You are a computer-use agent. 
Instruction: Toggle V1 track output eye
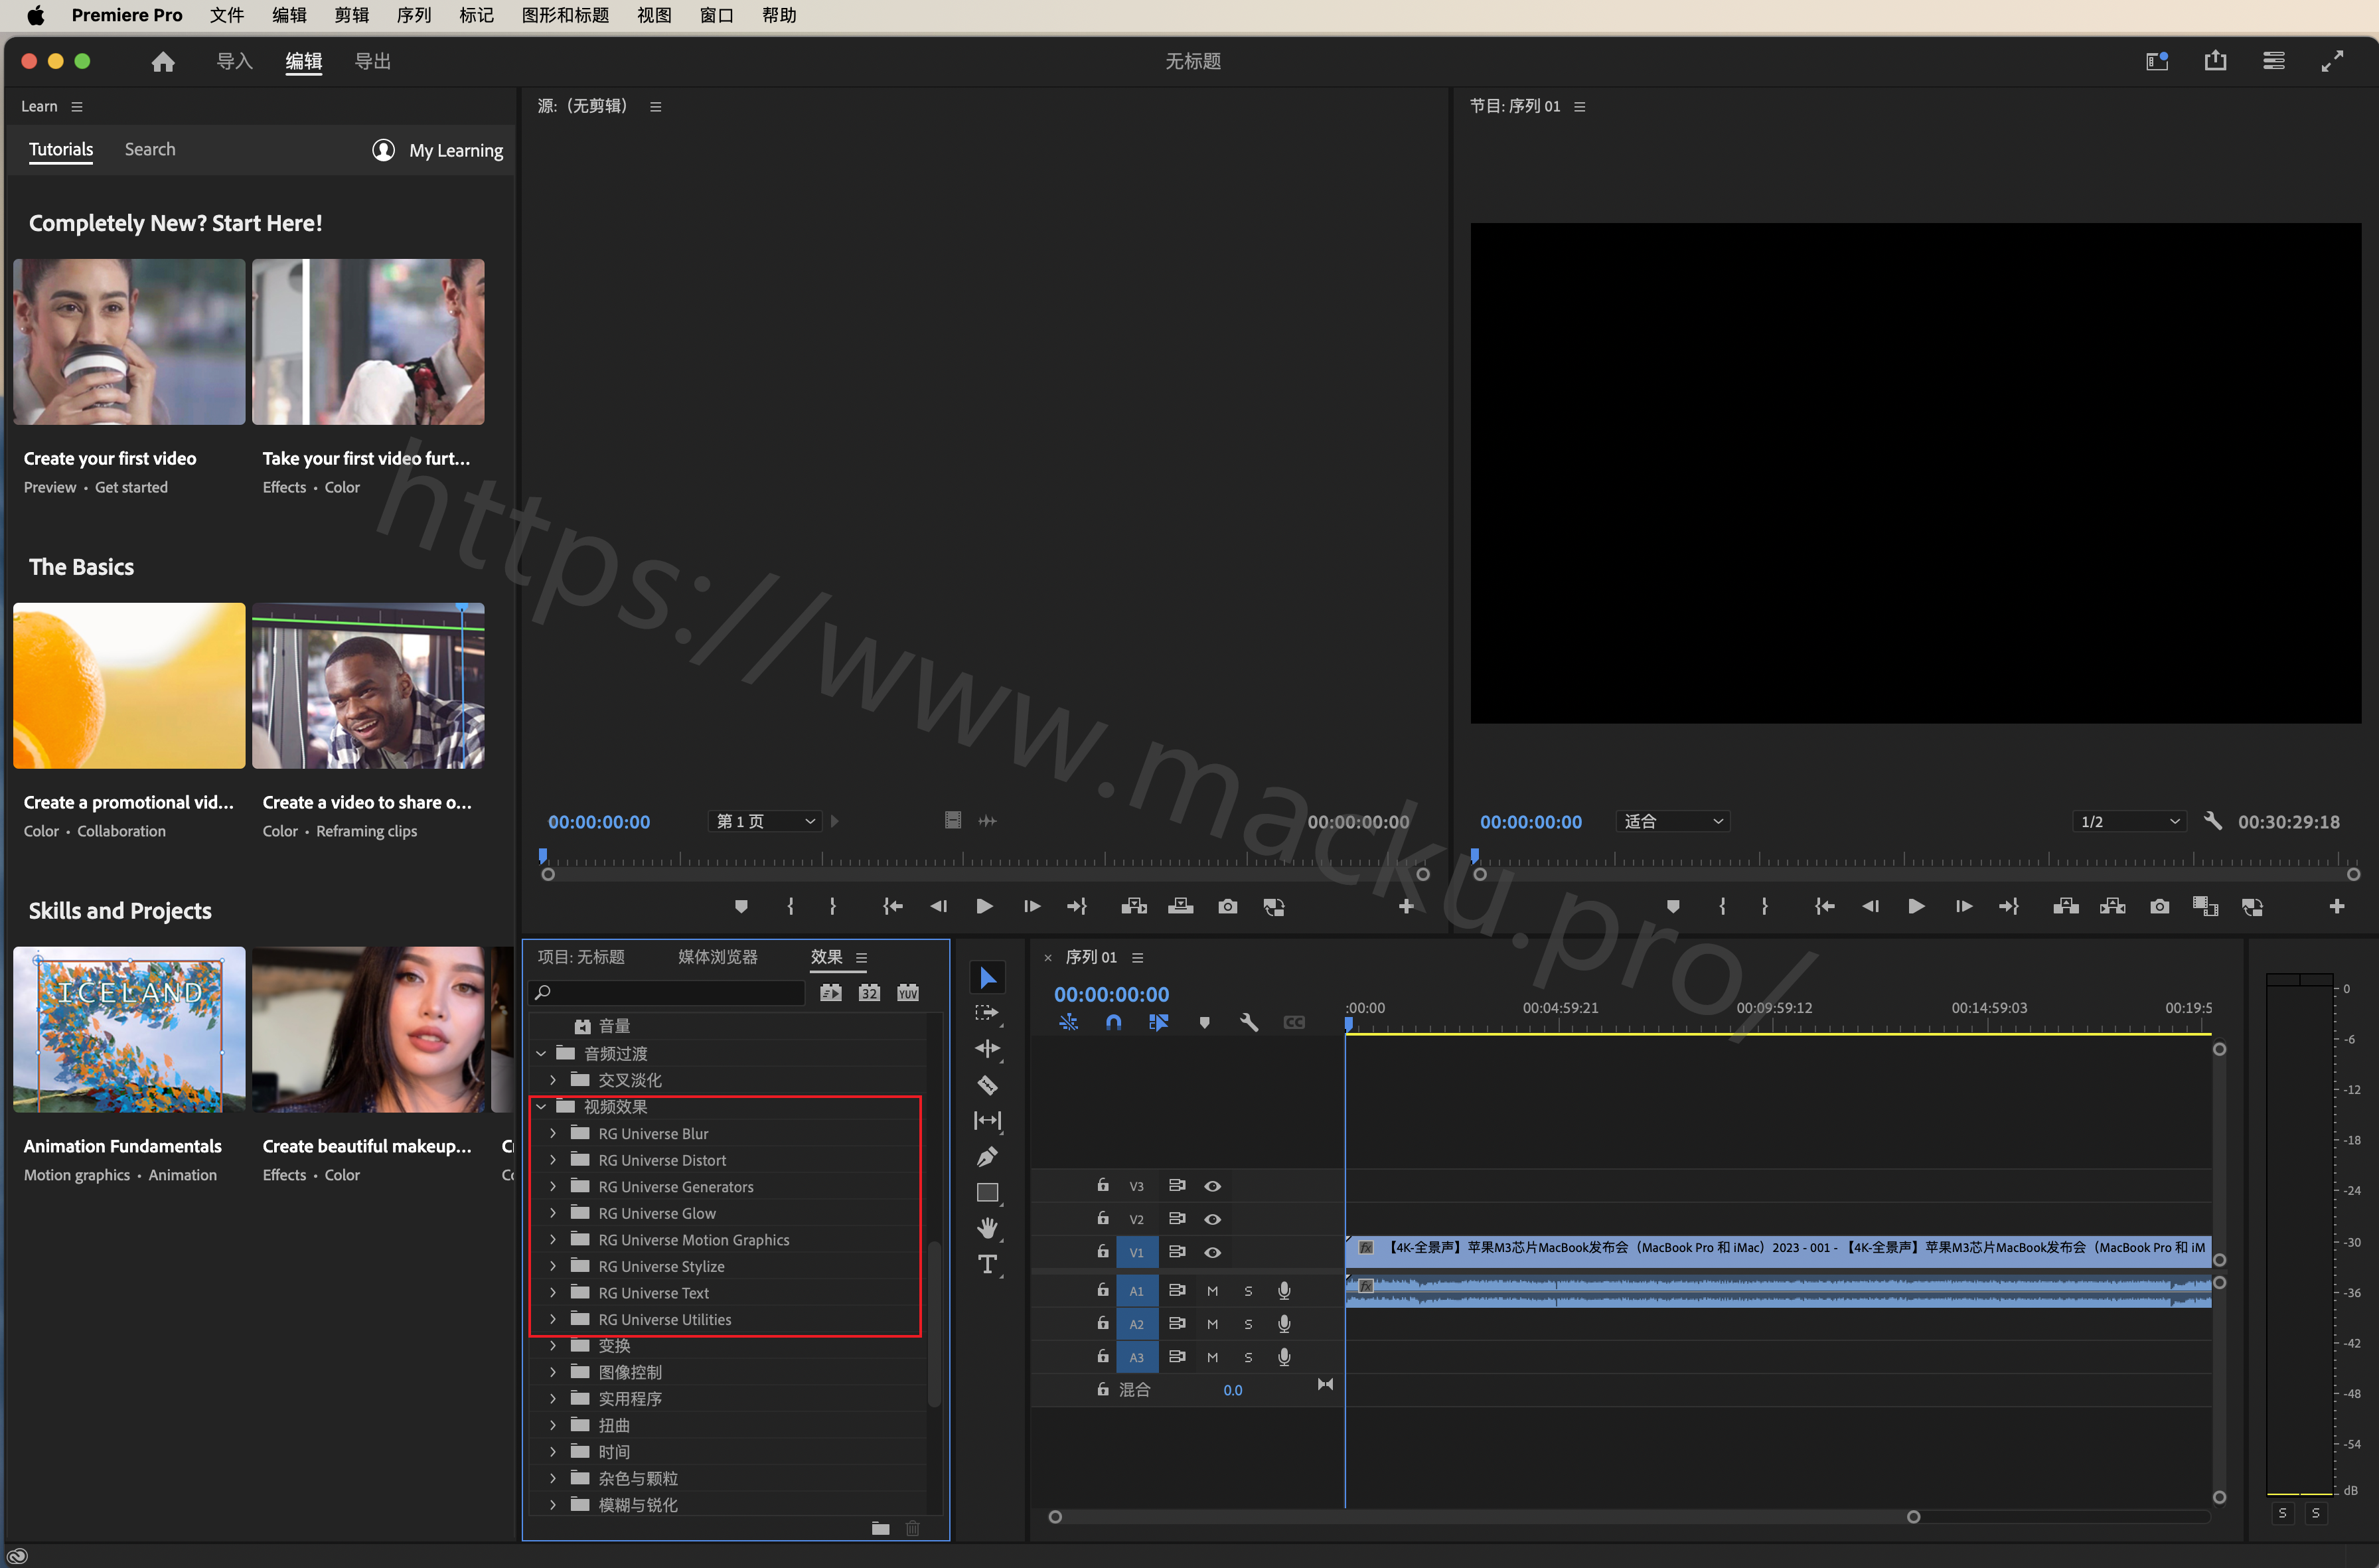point(1212,1252)
